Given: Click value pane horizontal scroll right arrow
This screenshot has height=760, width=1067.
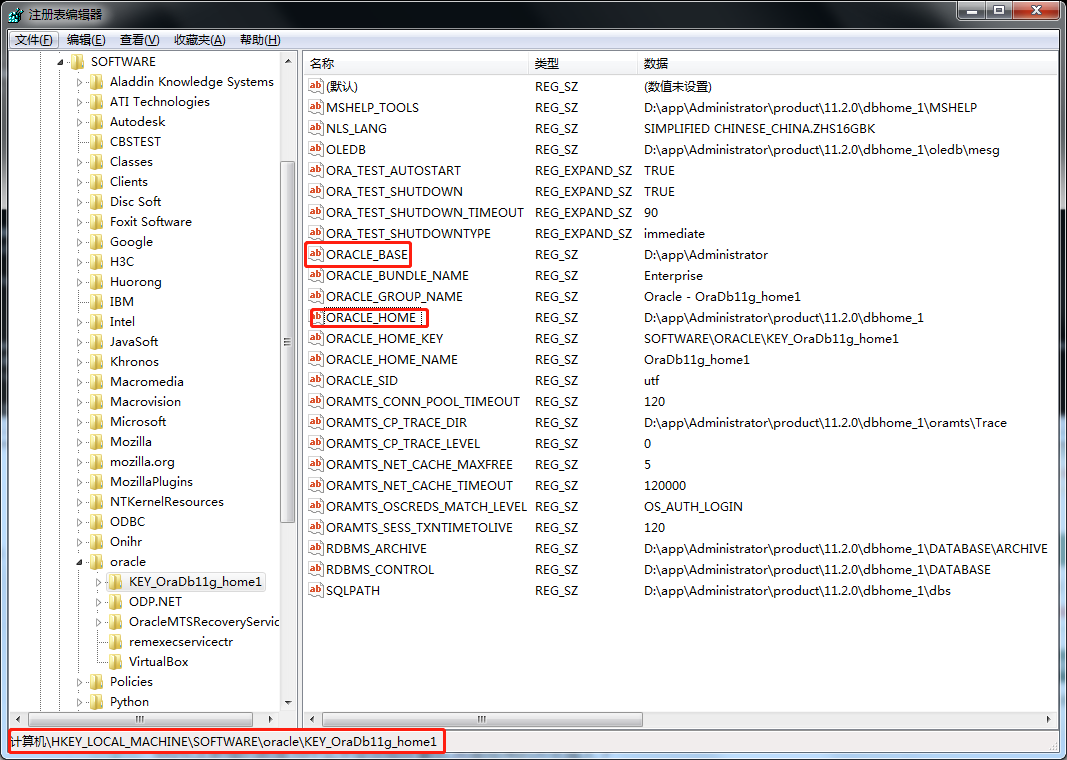Looking at the screenshot, I should coord(1048,719).
